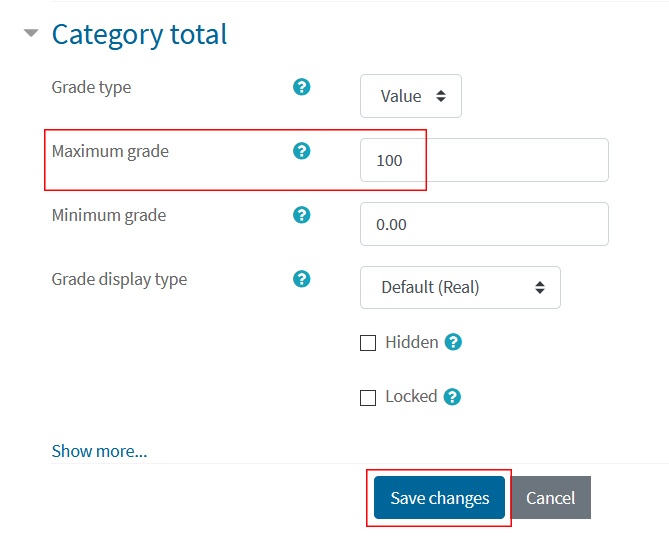Open help icon beside Hidden
This screenshot has width=669, height=539.
(453, 342)
